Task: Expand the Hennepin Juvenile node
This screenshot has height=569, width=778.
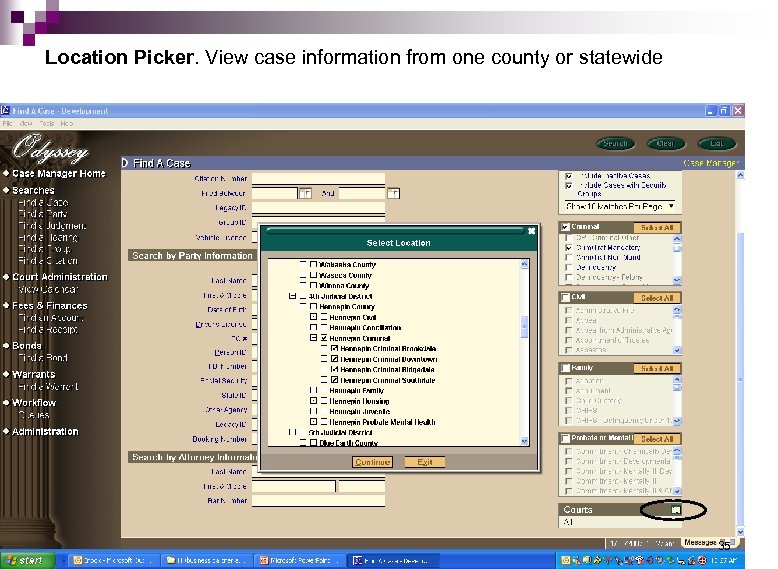Action: (x=313, y=411)
